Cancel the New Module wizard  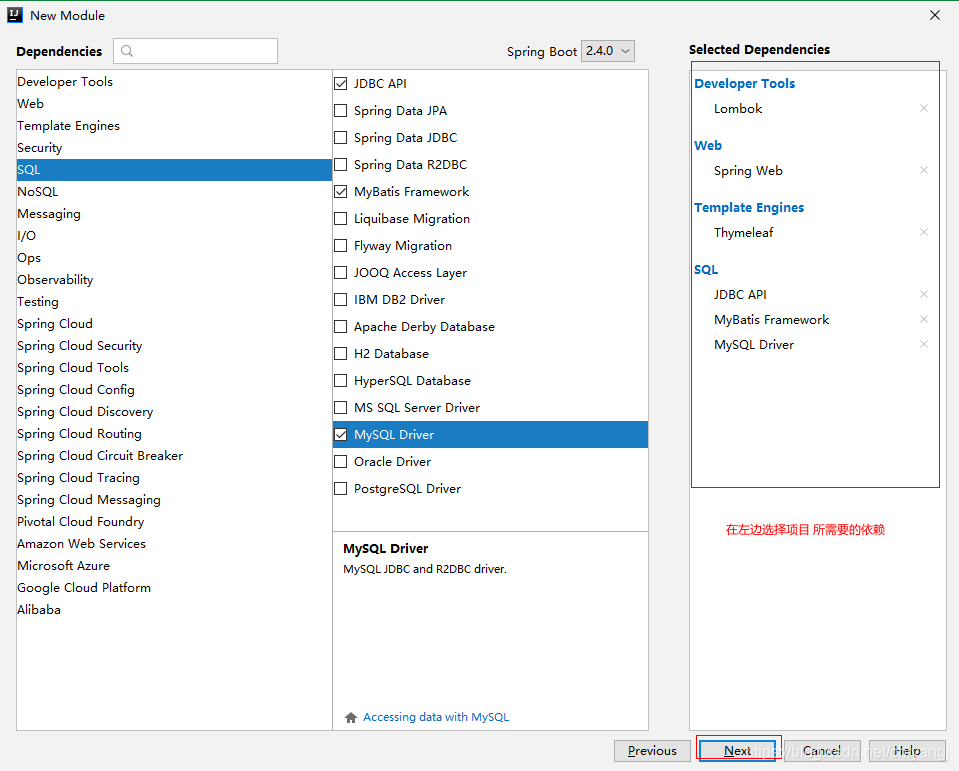pos(822,750)
